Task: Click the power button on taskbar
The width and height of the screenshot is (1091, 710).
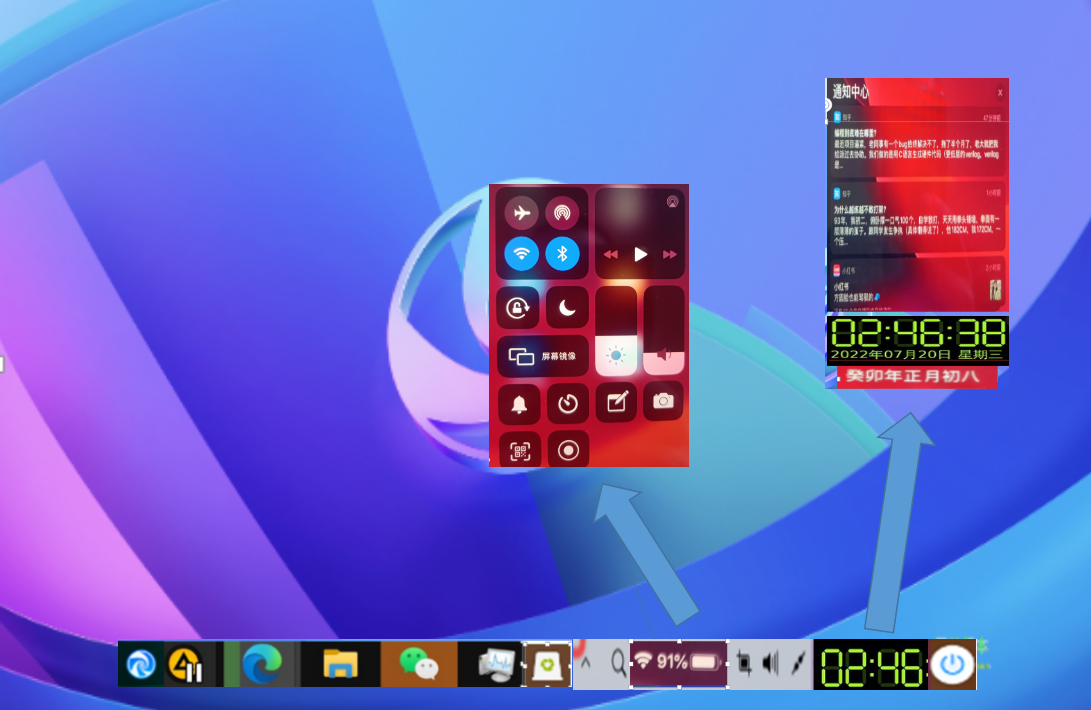Action: pyautogui.click(x=953, y=665)
